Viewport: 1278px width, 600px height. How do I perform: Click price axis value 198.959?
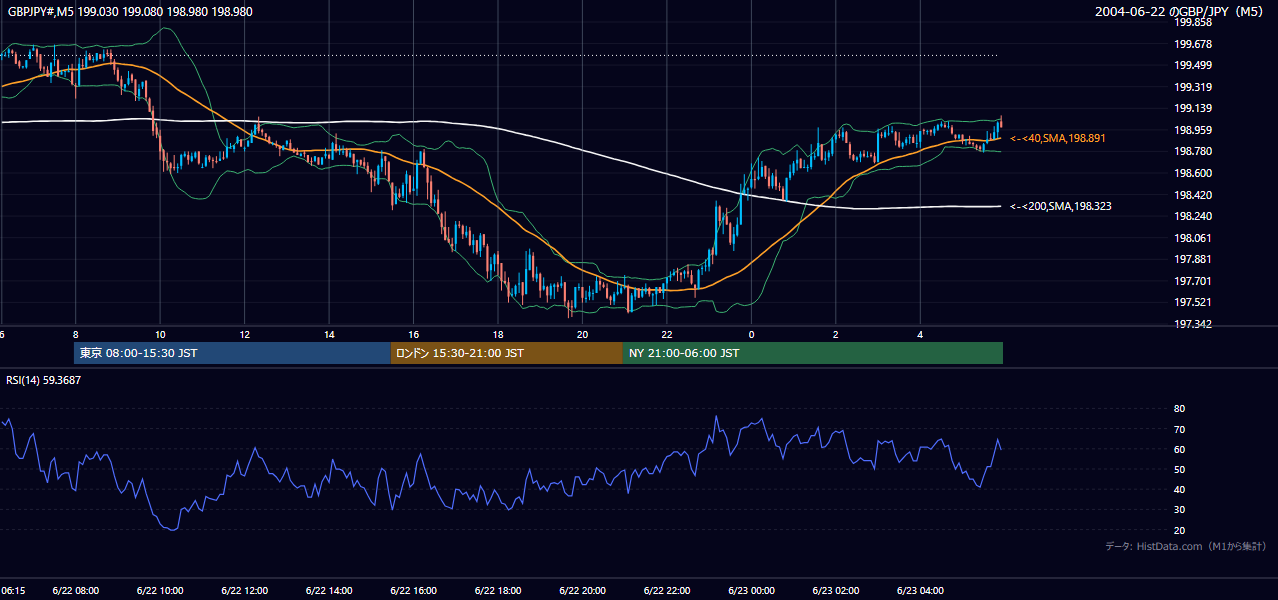pyautogui.click(x=1192, y=130)
